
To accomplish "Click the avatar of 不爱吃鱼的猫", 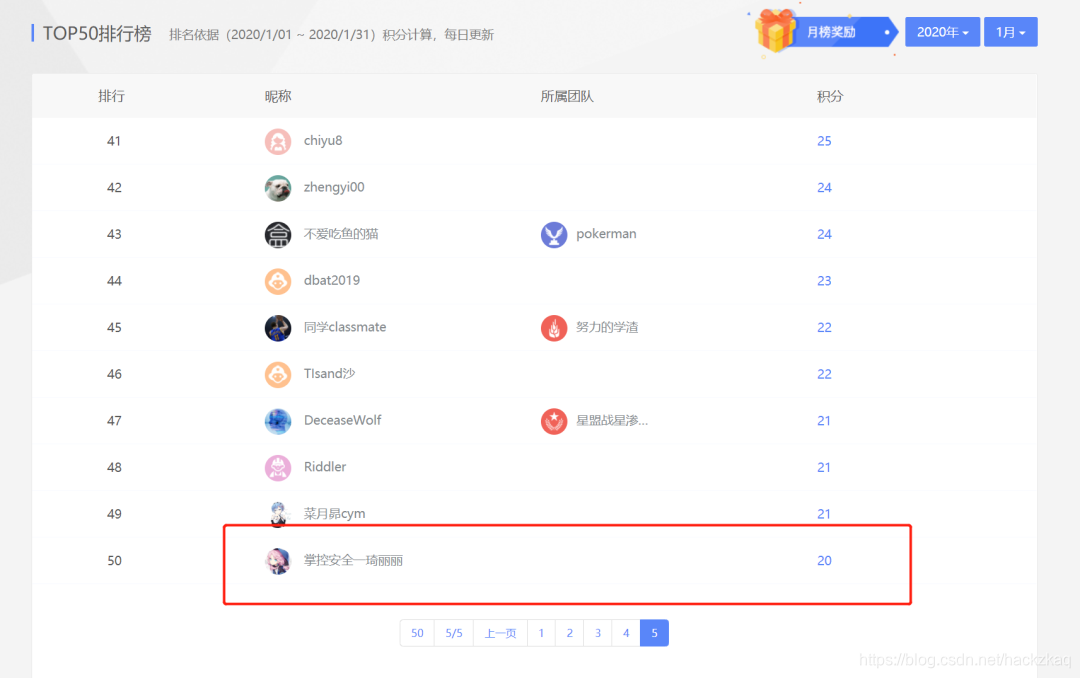I will [x=278, y=234].
